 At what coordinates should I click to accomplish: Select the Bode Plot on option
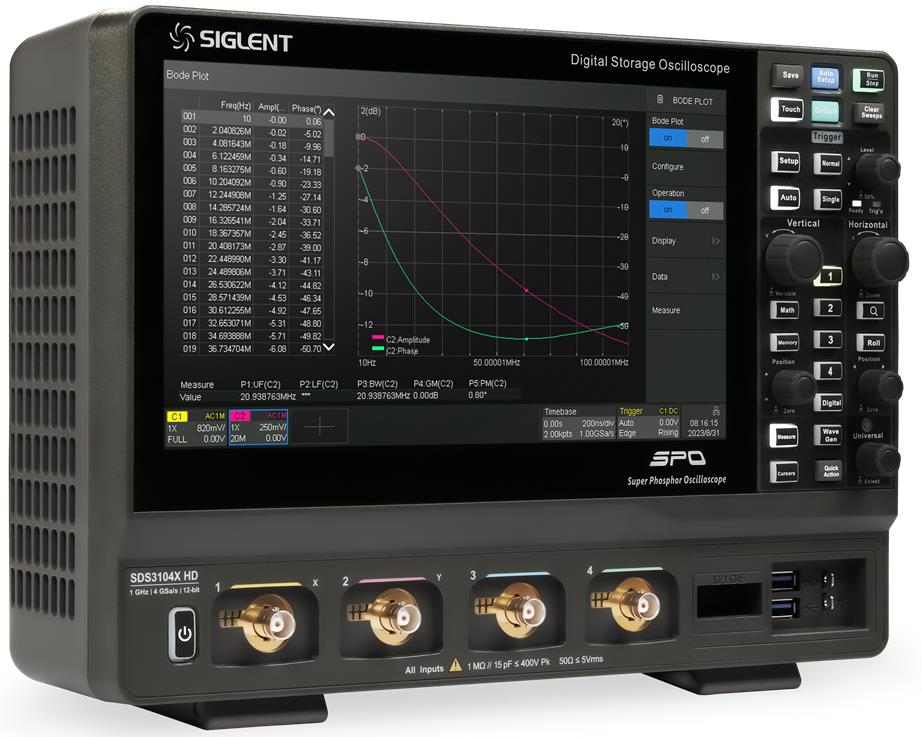tap(667, 139)
